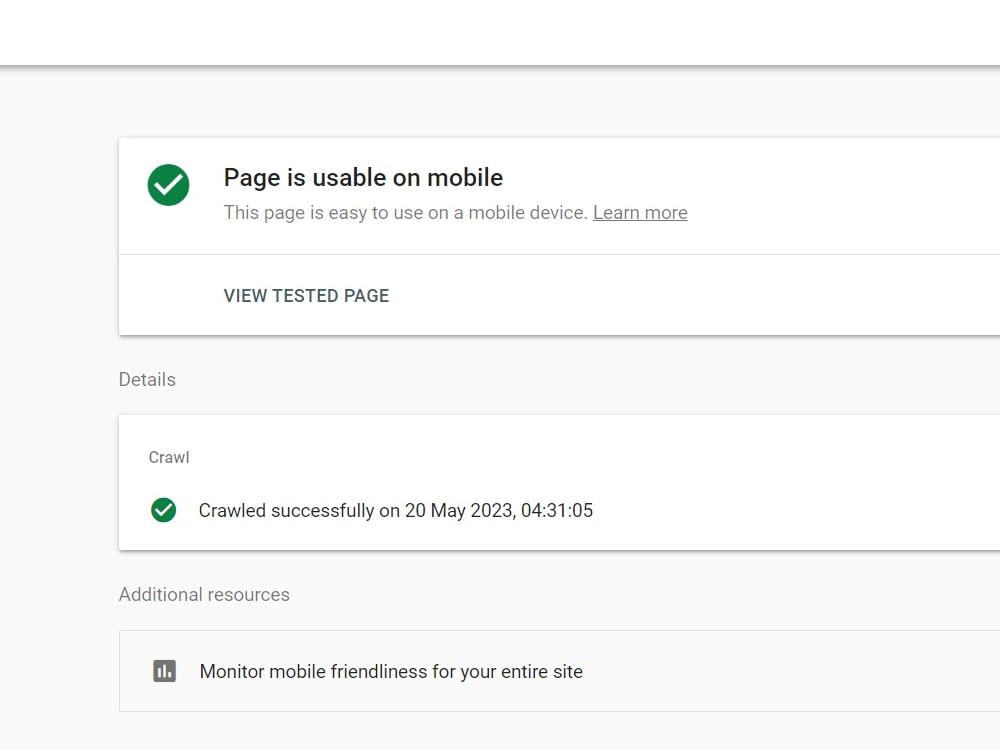The image size is (1000, 750).
Task: Click the page description under the result title
Action: click(x=404, y=212)
